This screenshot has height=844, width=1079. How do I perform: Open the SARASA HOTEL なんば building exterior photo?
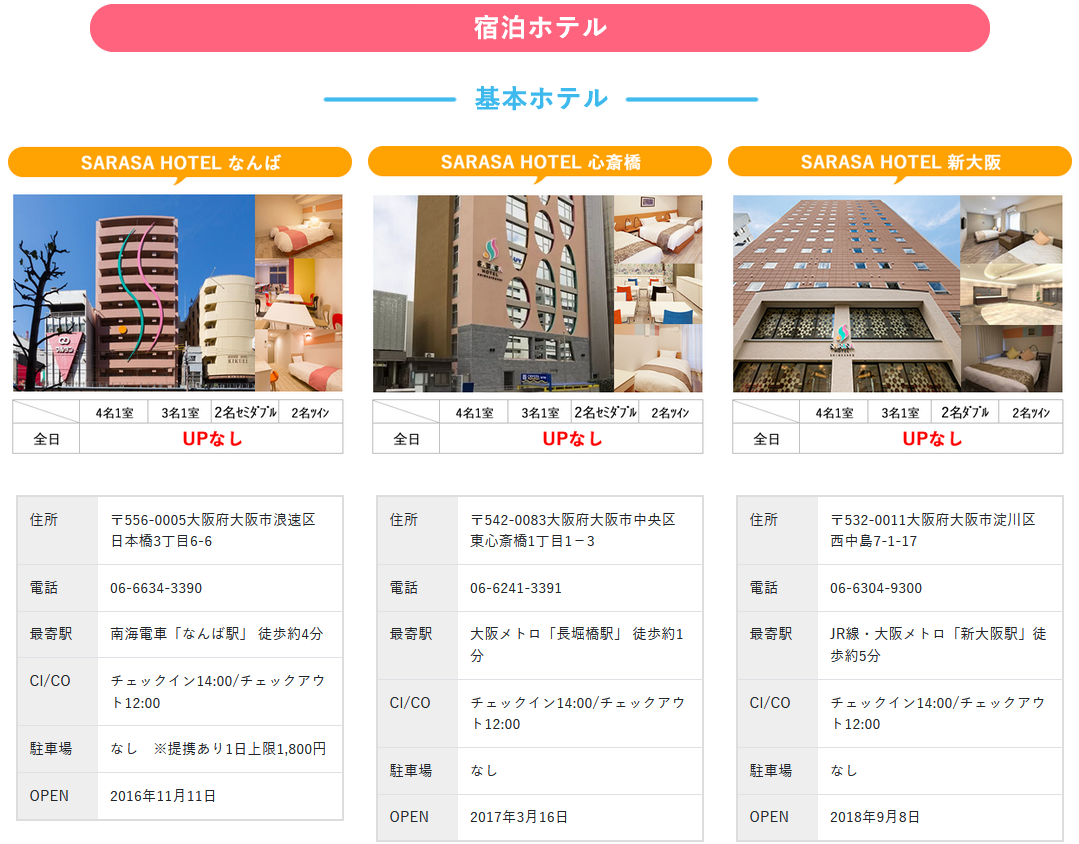pyautogui.click(x=134, y=293)
